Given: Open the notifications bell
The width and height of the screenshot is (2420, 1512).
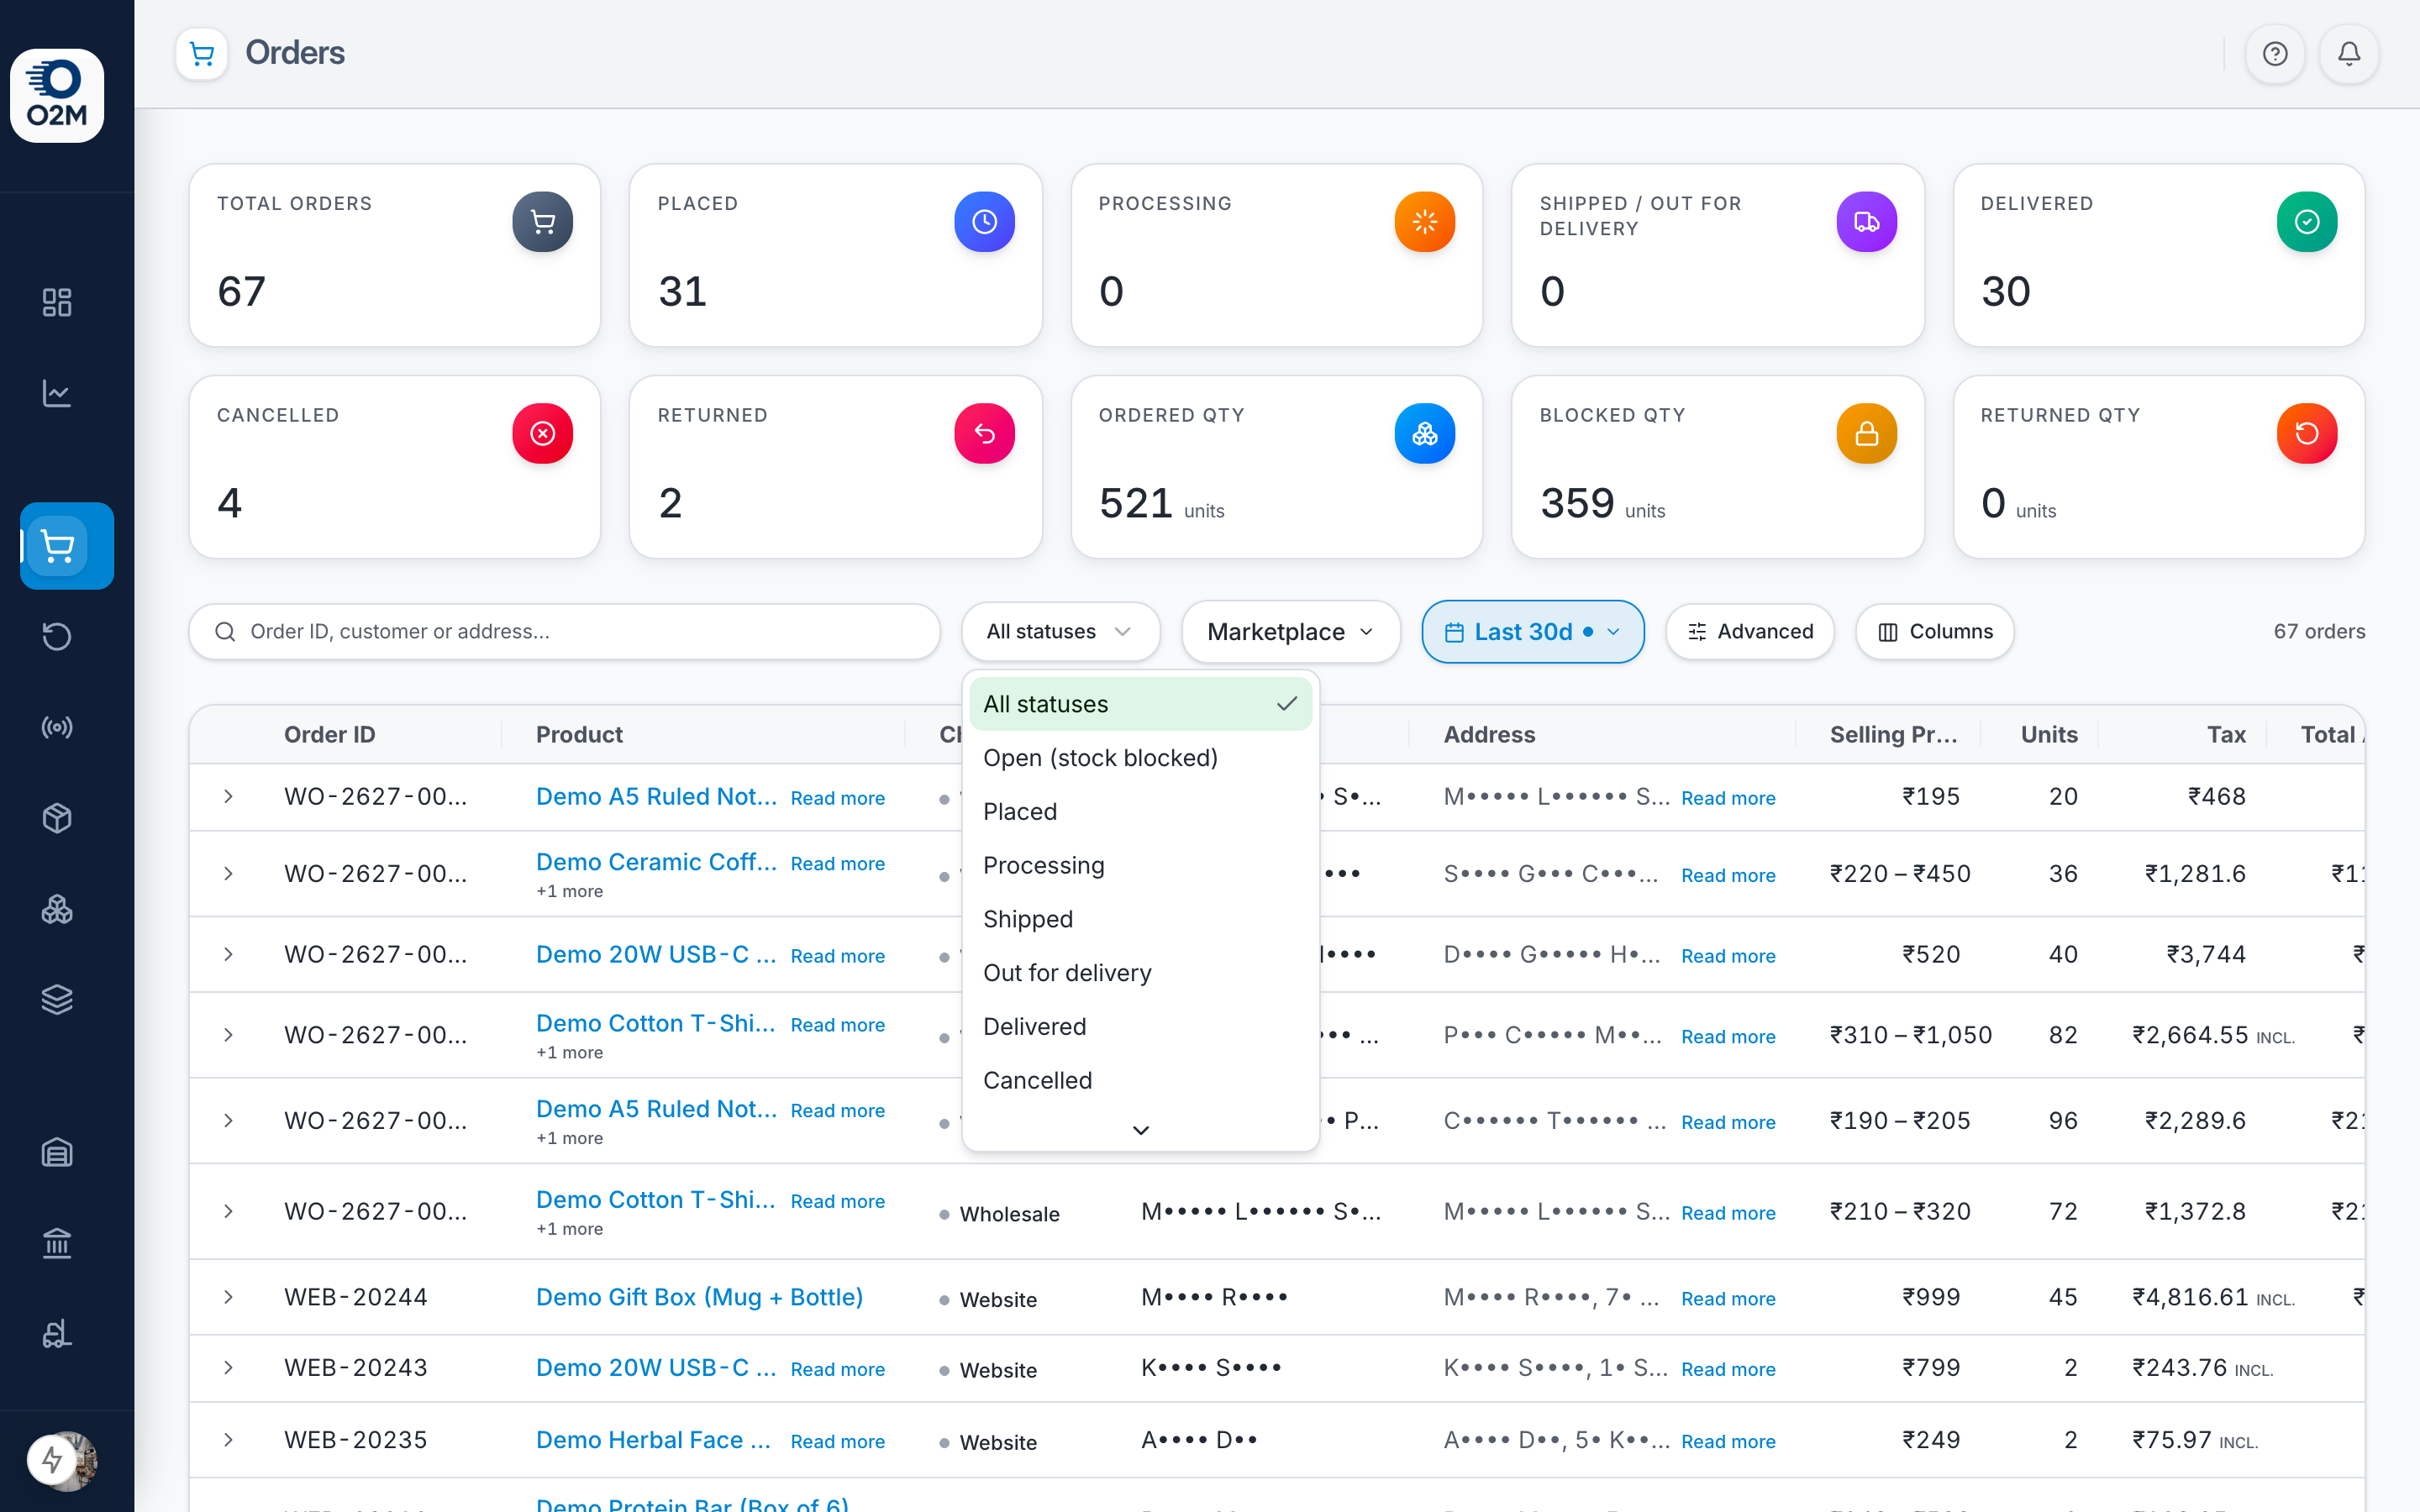Looking at the screenshot, I should tap(2349, 53).
